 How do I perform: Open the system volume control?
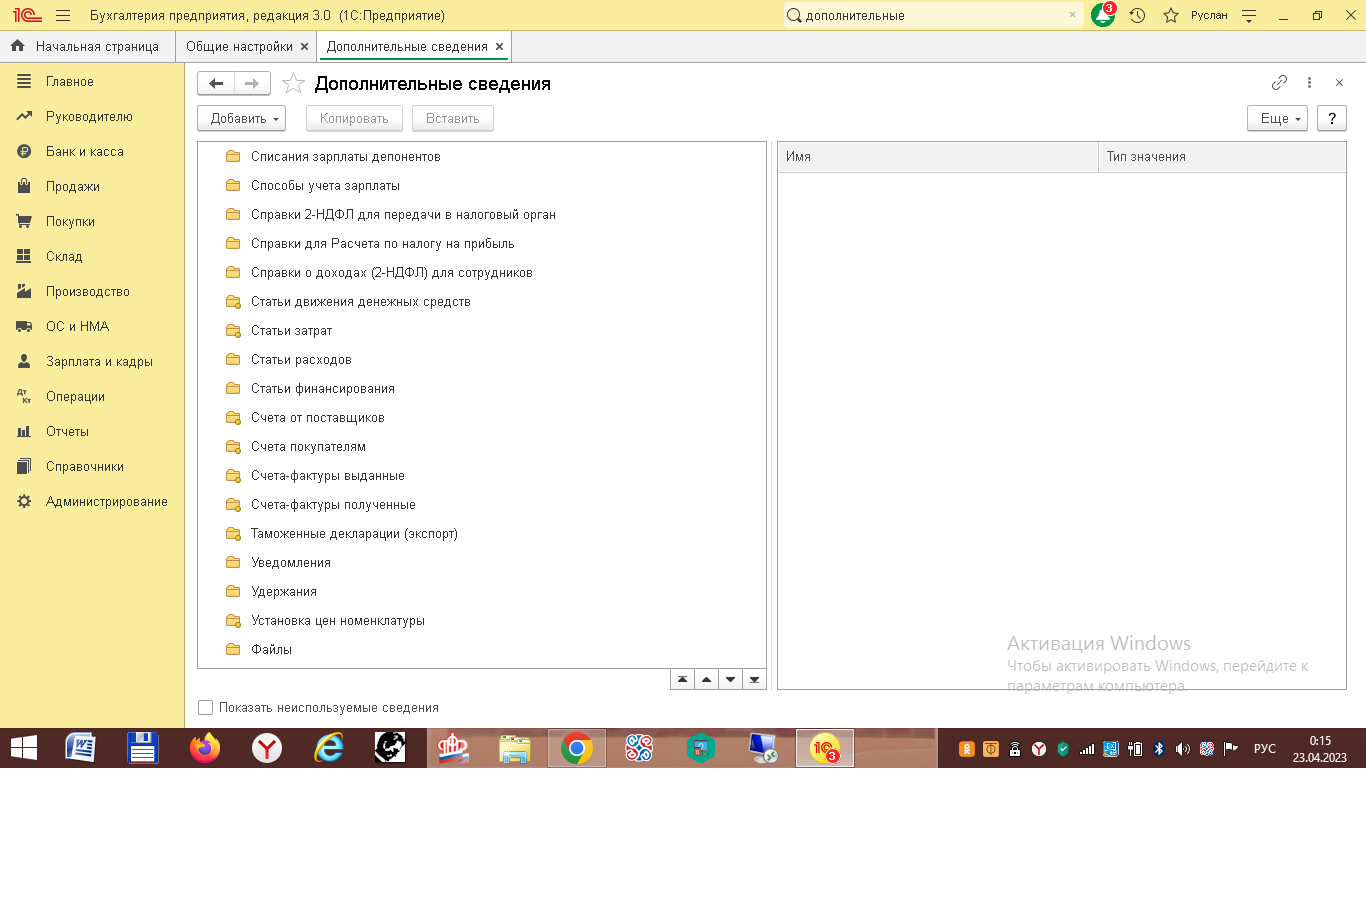pos(1183,748)
